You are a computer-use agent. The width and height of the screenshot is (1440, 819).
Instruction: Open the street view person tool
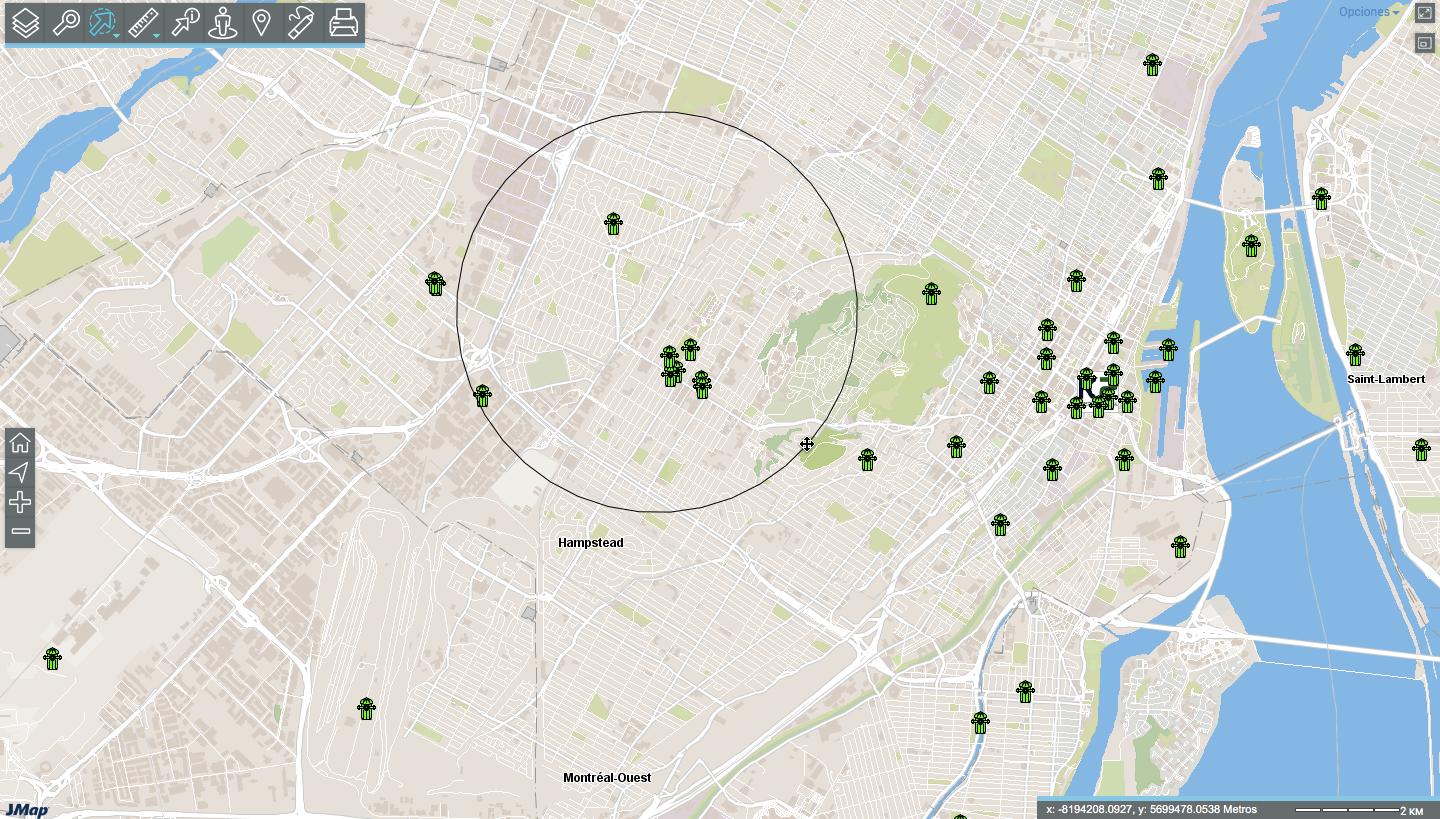pos(223,22)
